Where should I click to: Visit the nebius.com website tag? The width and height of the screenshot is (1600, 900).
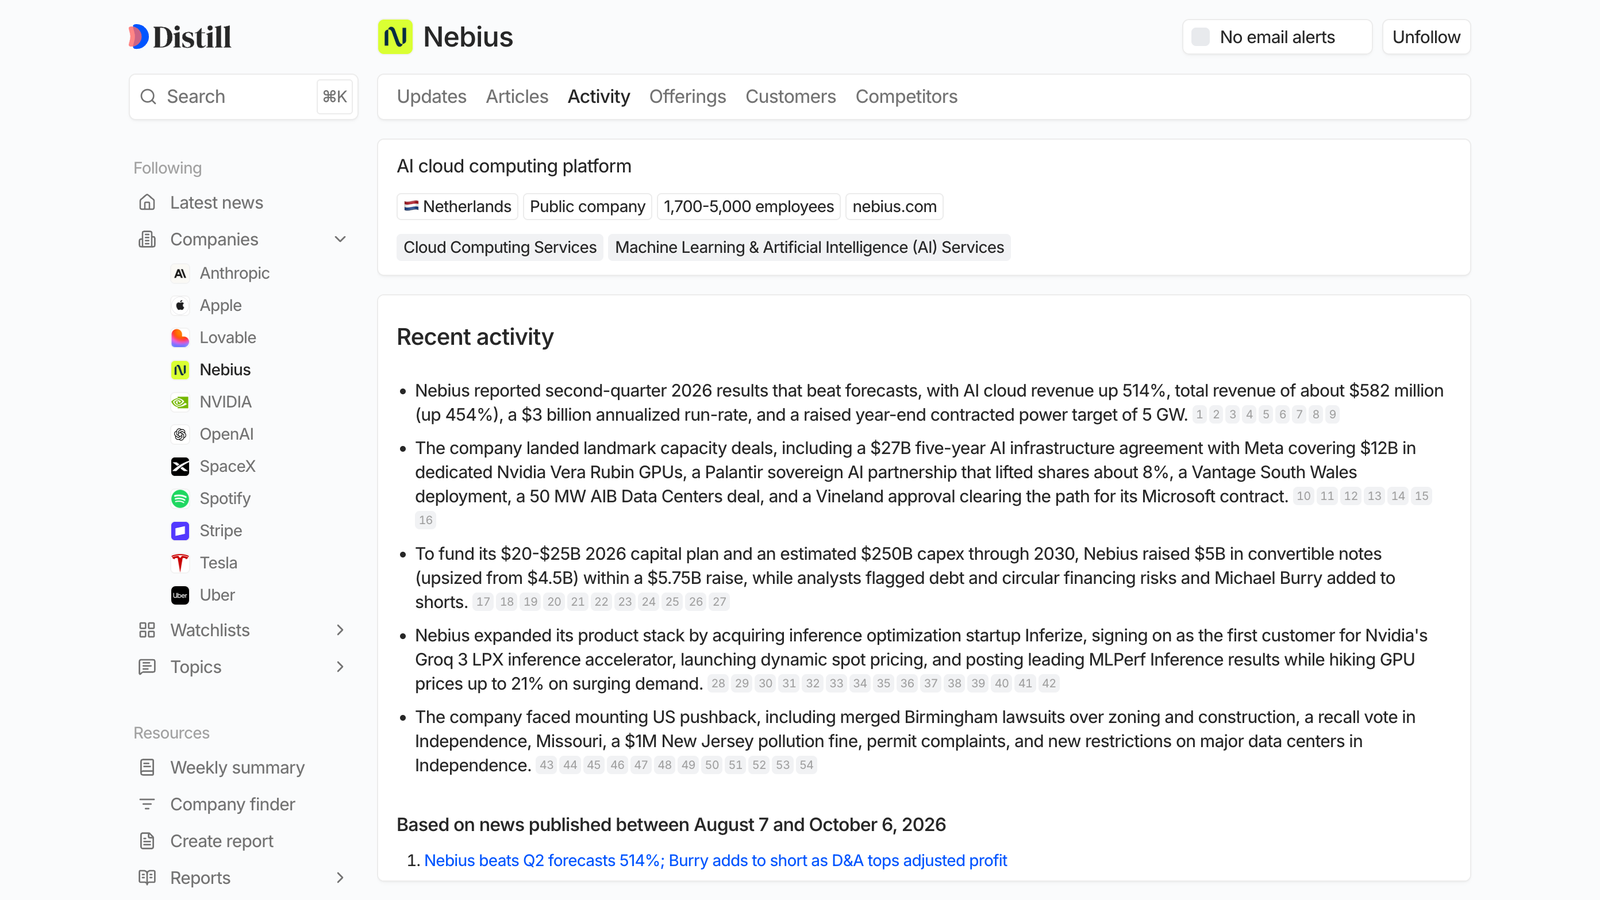pyautogui.click(x=895, y=207)
